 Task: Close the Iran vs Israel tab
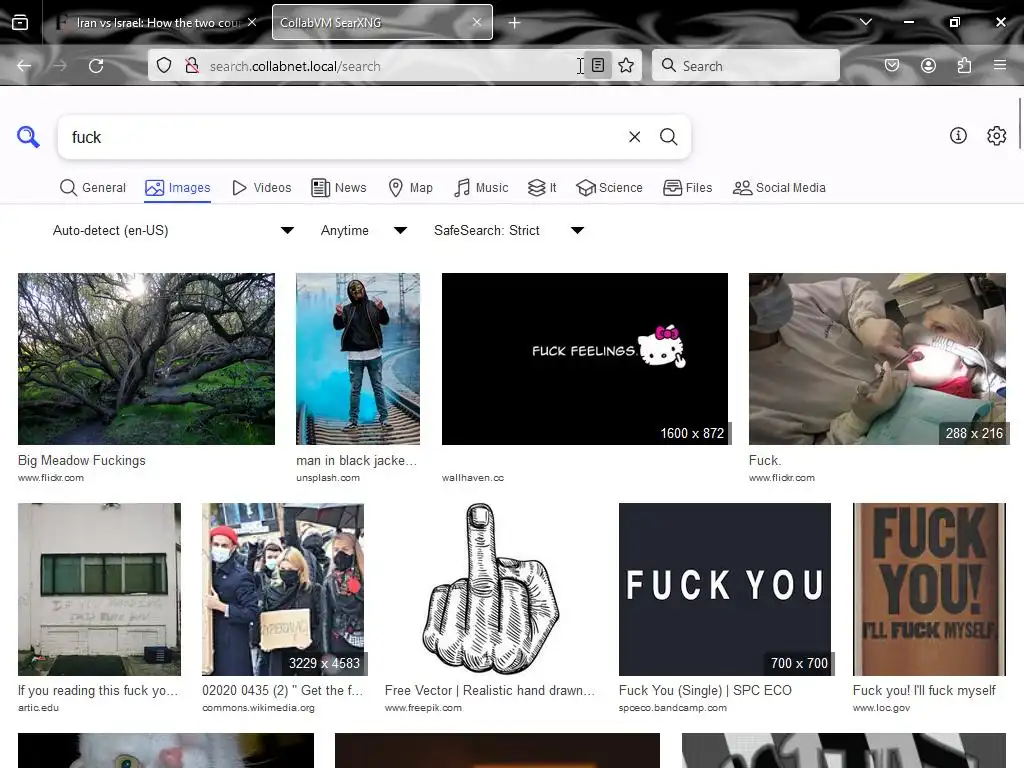(x=252, y=22)
